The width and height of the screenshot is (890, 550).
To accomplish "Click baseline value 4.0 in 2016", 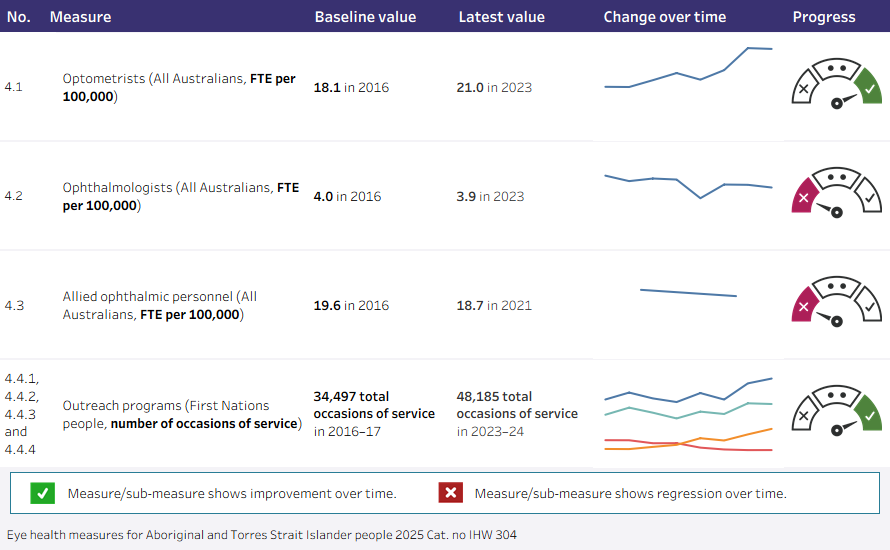I will click(347, 196).
